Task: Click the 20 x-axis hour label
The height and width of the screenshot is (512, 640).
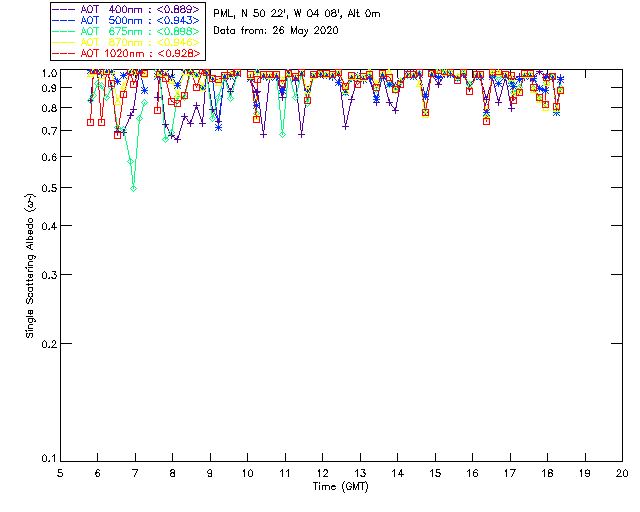Action: click(622, 473)
